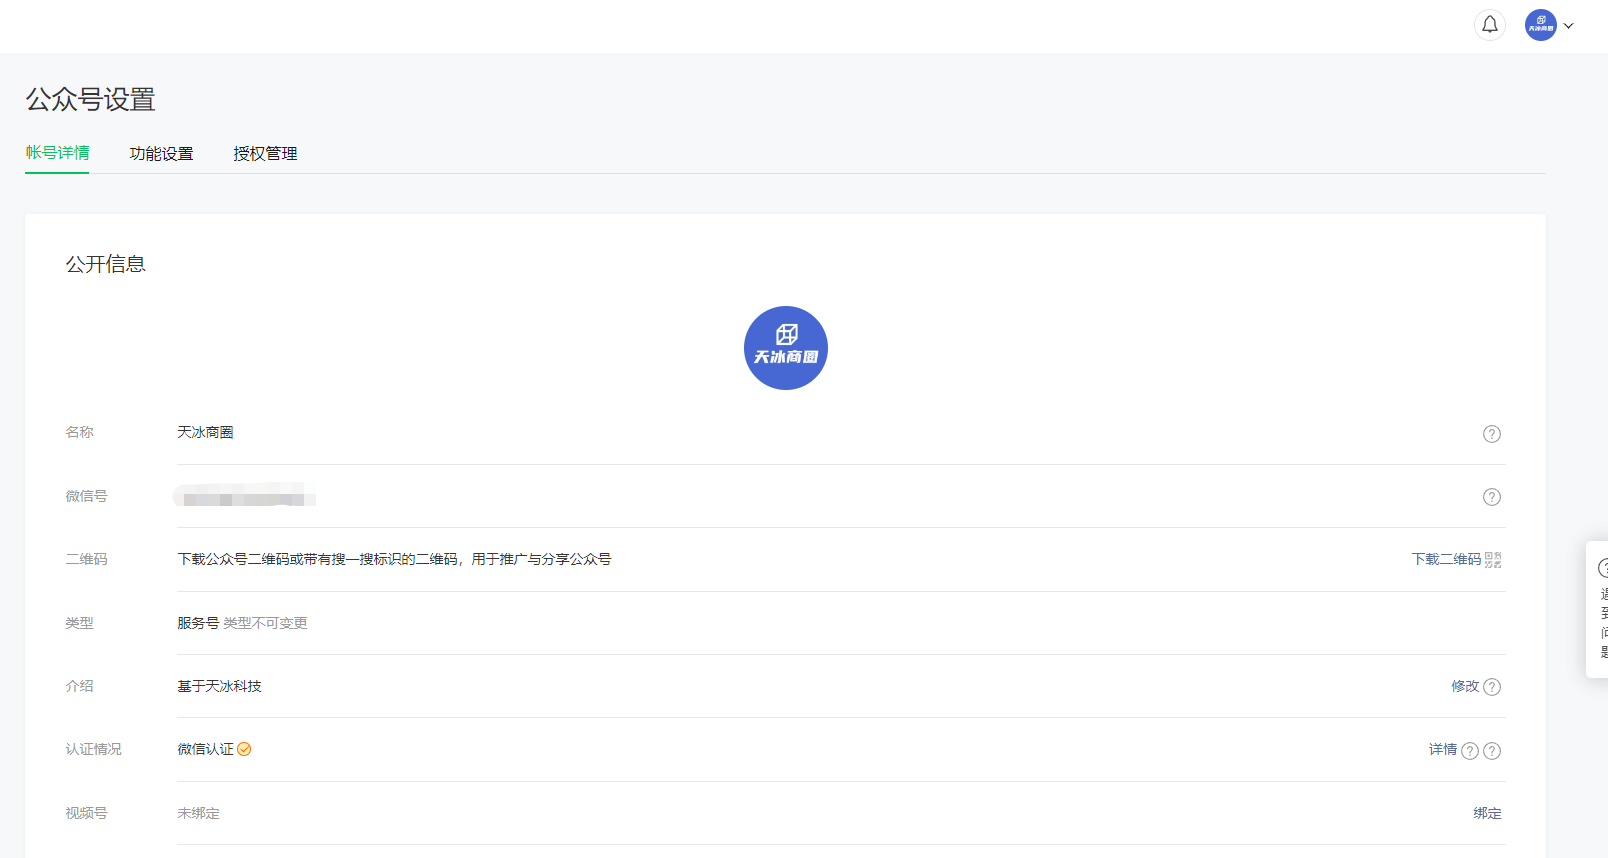This screenshot has height=858, width=1608.
Task: Click 下载二维码 link
Action: coord(1446,560)
